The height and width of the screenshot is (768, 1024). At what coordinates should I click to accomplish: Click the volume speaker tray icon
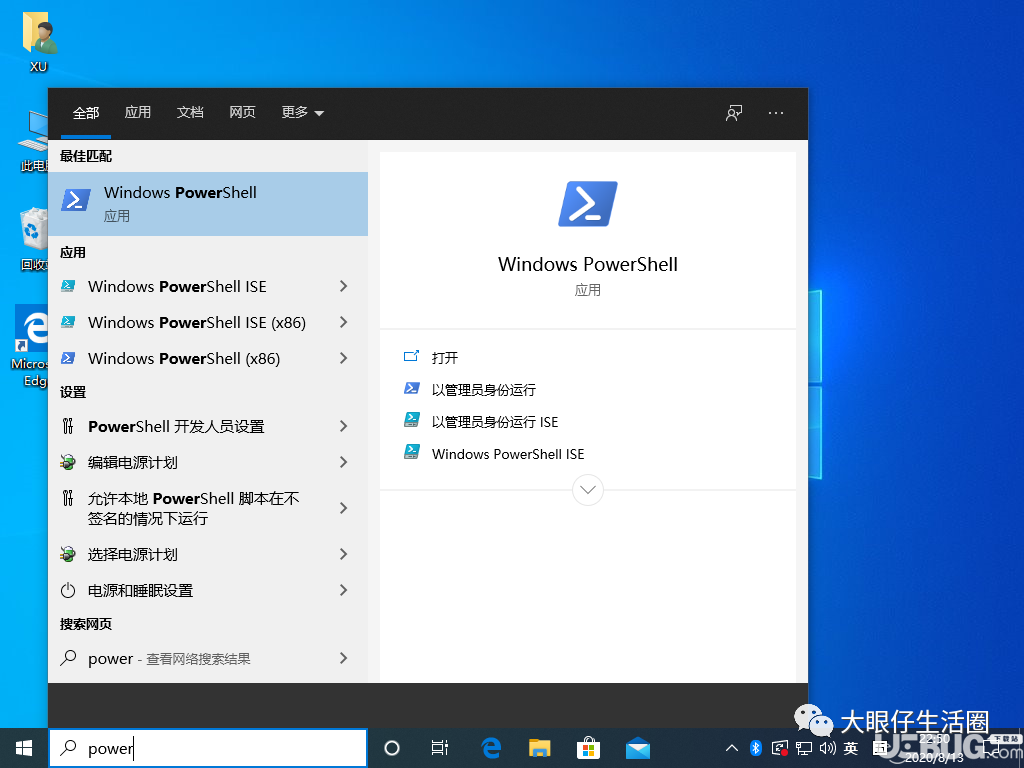point(827,748)
